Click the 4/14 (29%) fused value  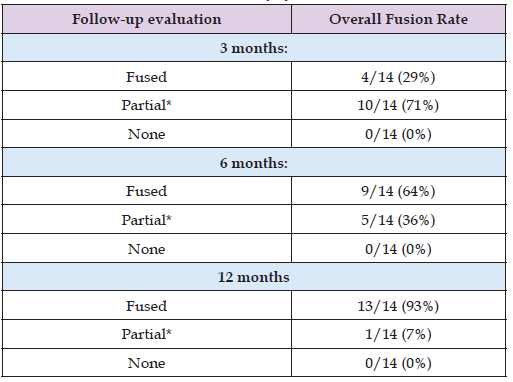point(398,77)
